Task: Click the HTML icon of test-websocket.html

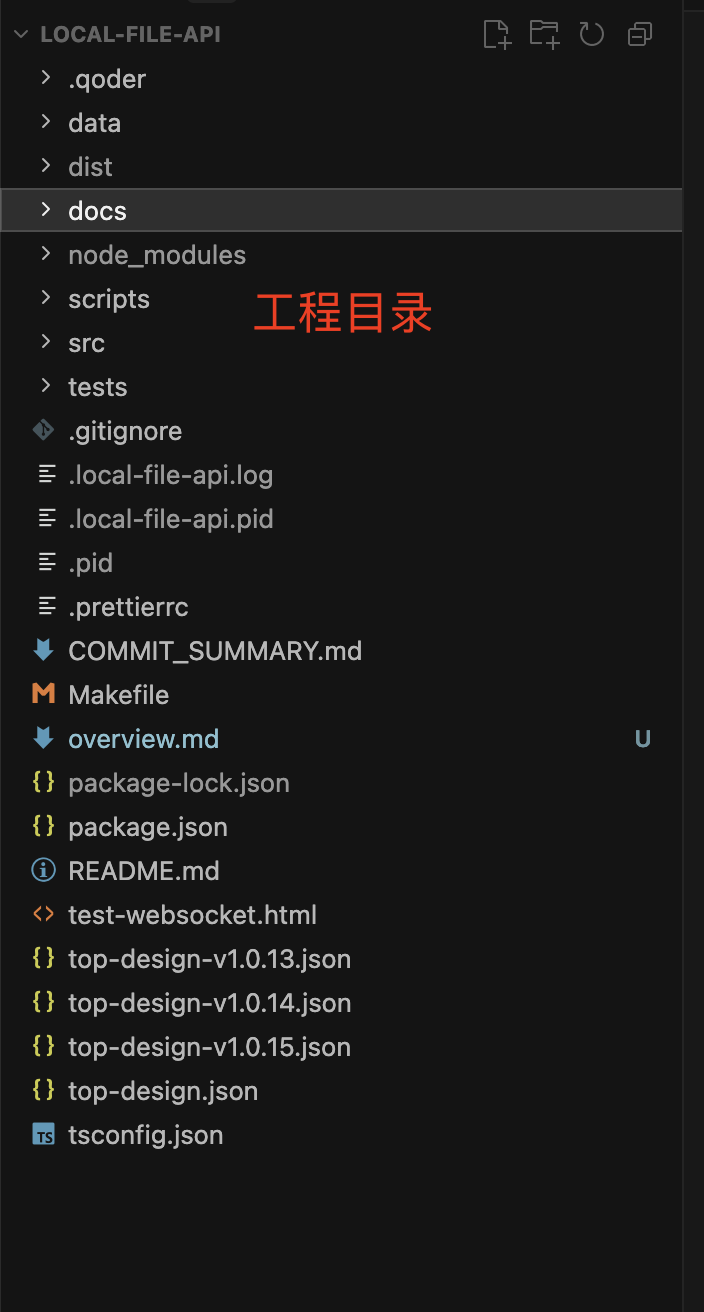Action: click(x=43, y=915)
